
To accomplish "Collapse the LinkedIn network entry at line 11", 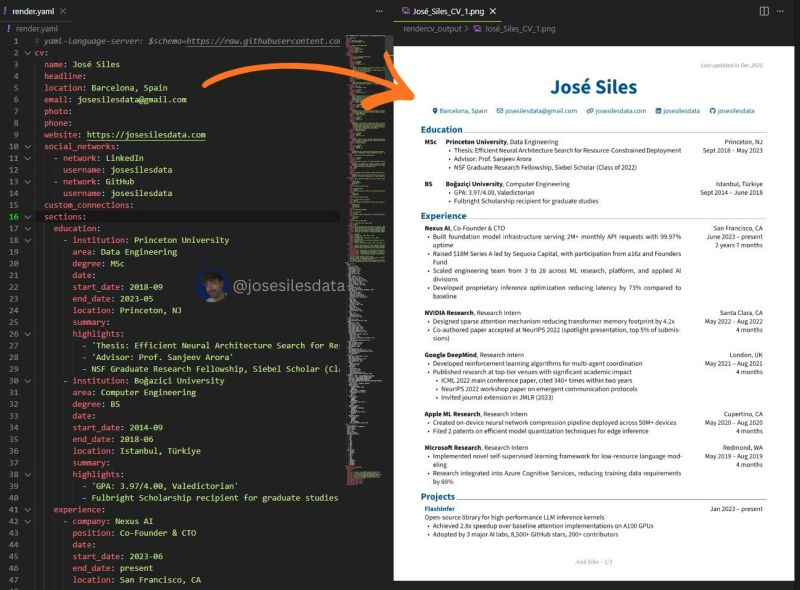I will (x=28, y=158).
